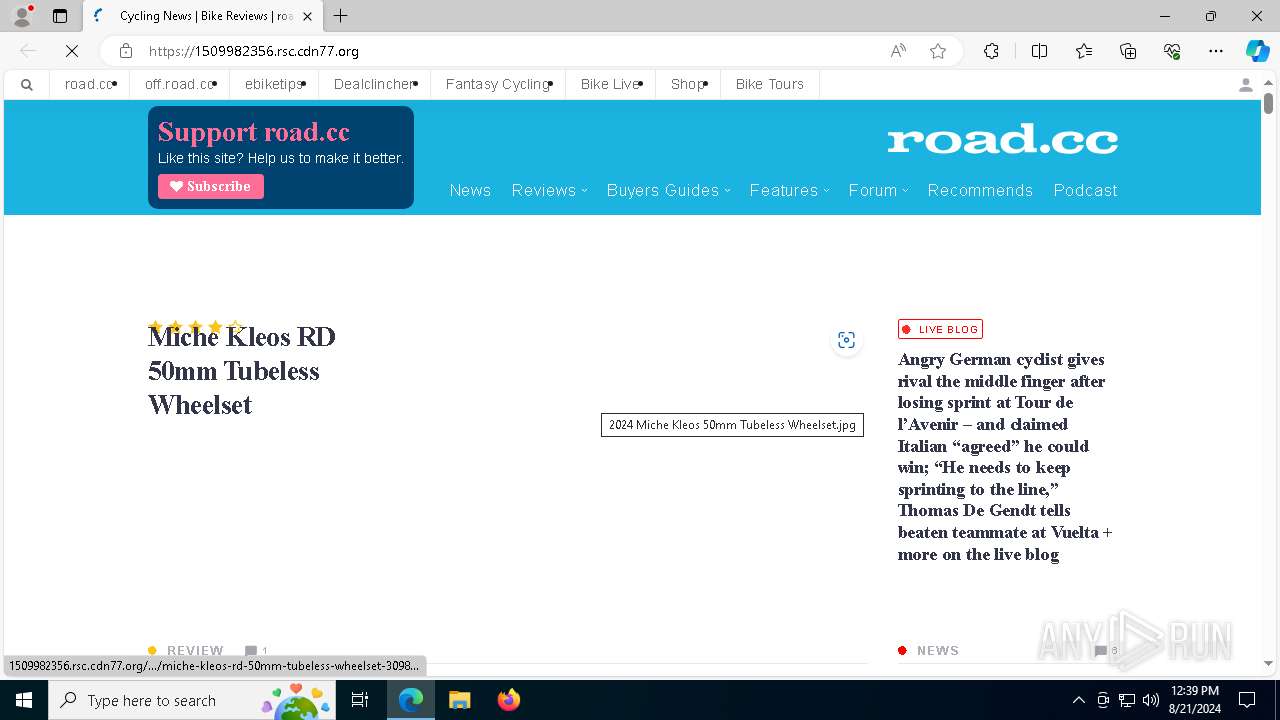Open the News menu item
The image size is (1280, 720).
click(470, 190)
